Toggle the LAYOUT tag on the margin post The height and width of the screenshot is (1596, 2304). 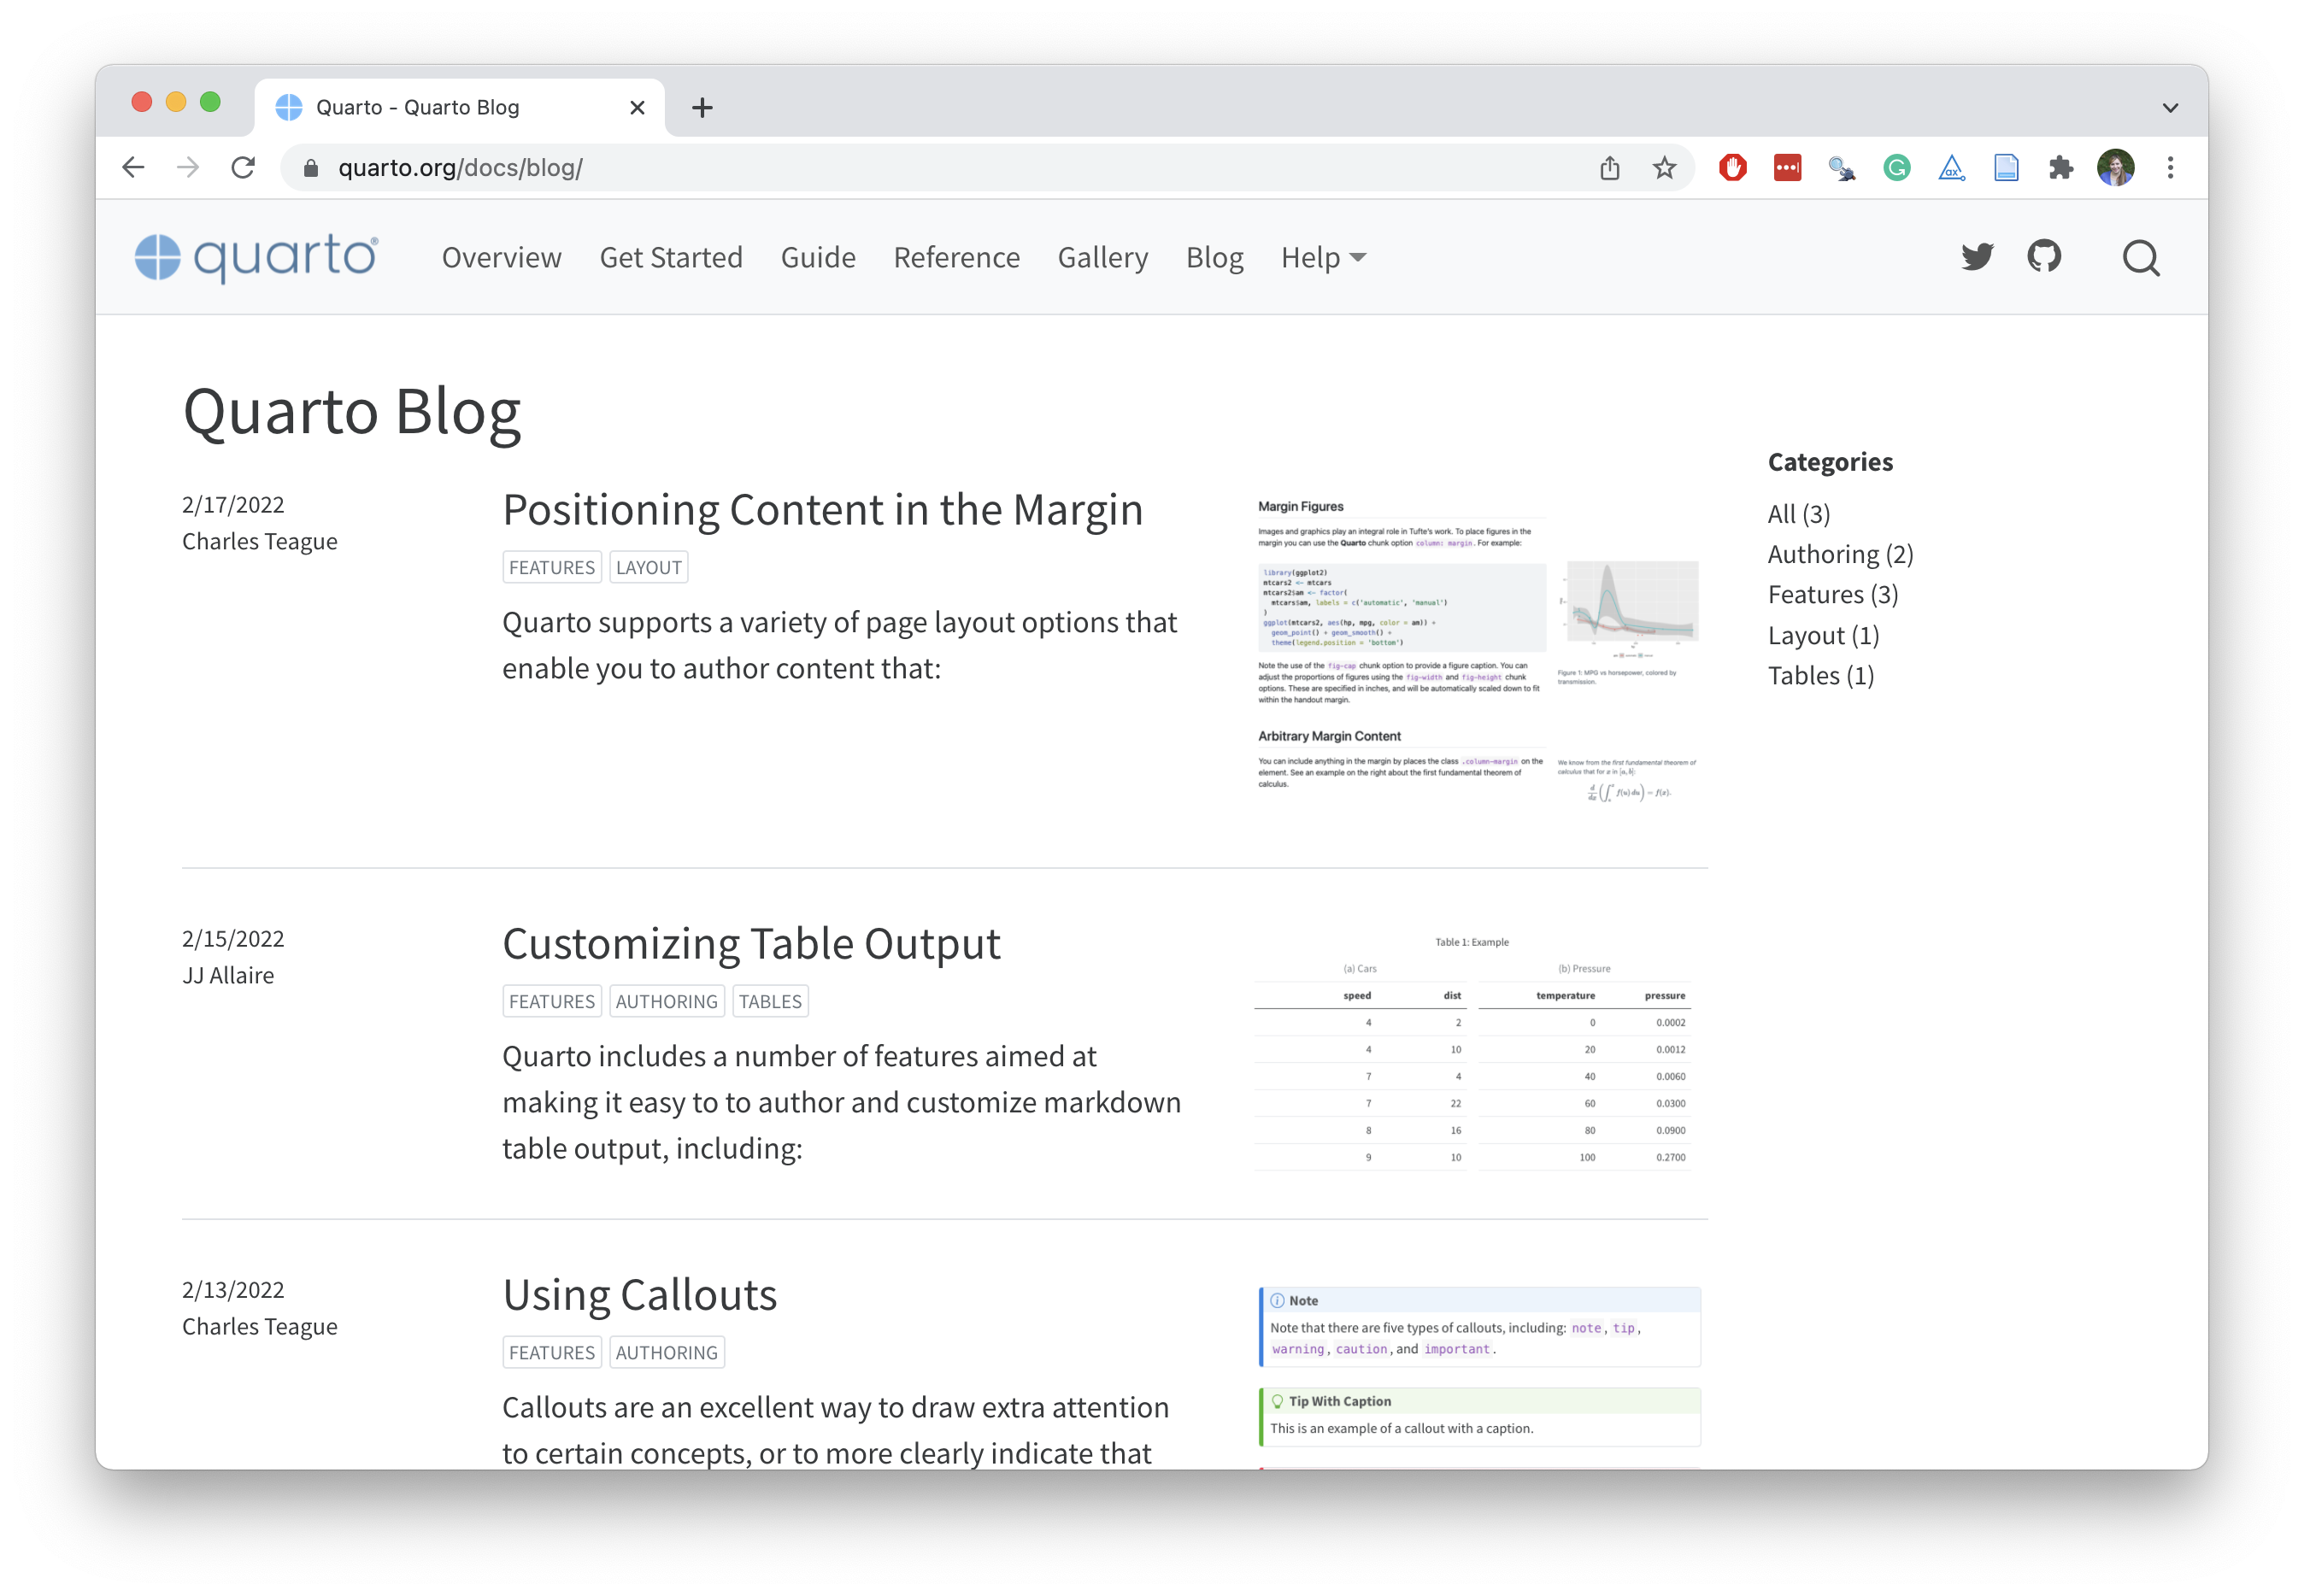point(648,566)
